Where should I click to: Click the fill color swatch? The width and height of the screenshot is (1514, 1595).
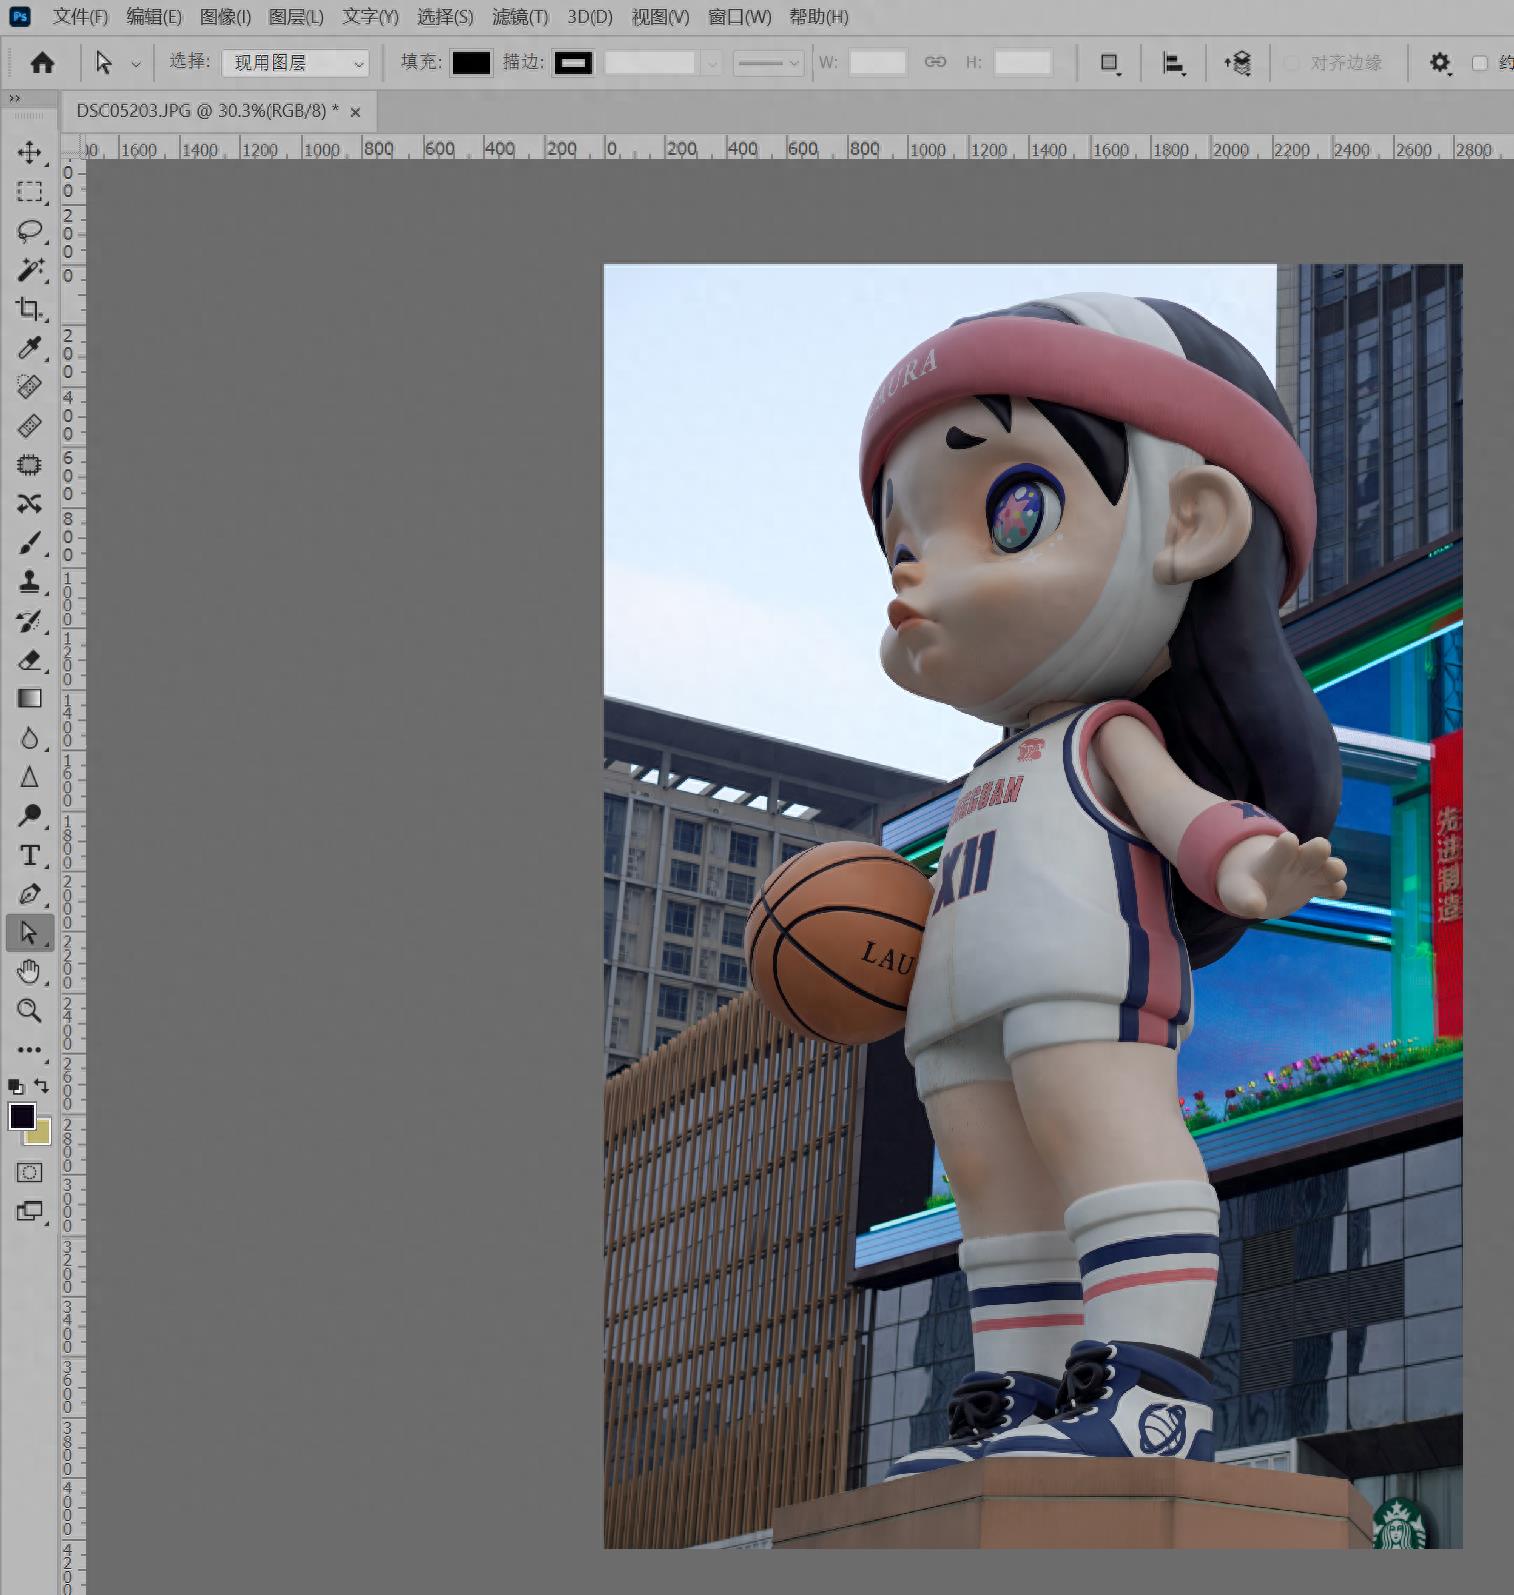click(x=471, y=63)
